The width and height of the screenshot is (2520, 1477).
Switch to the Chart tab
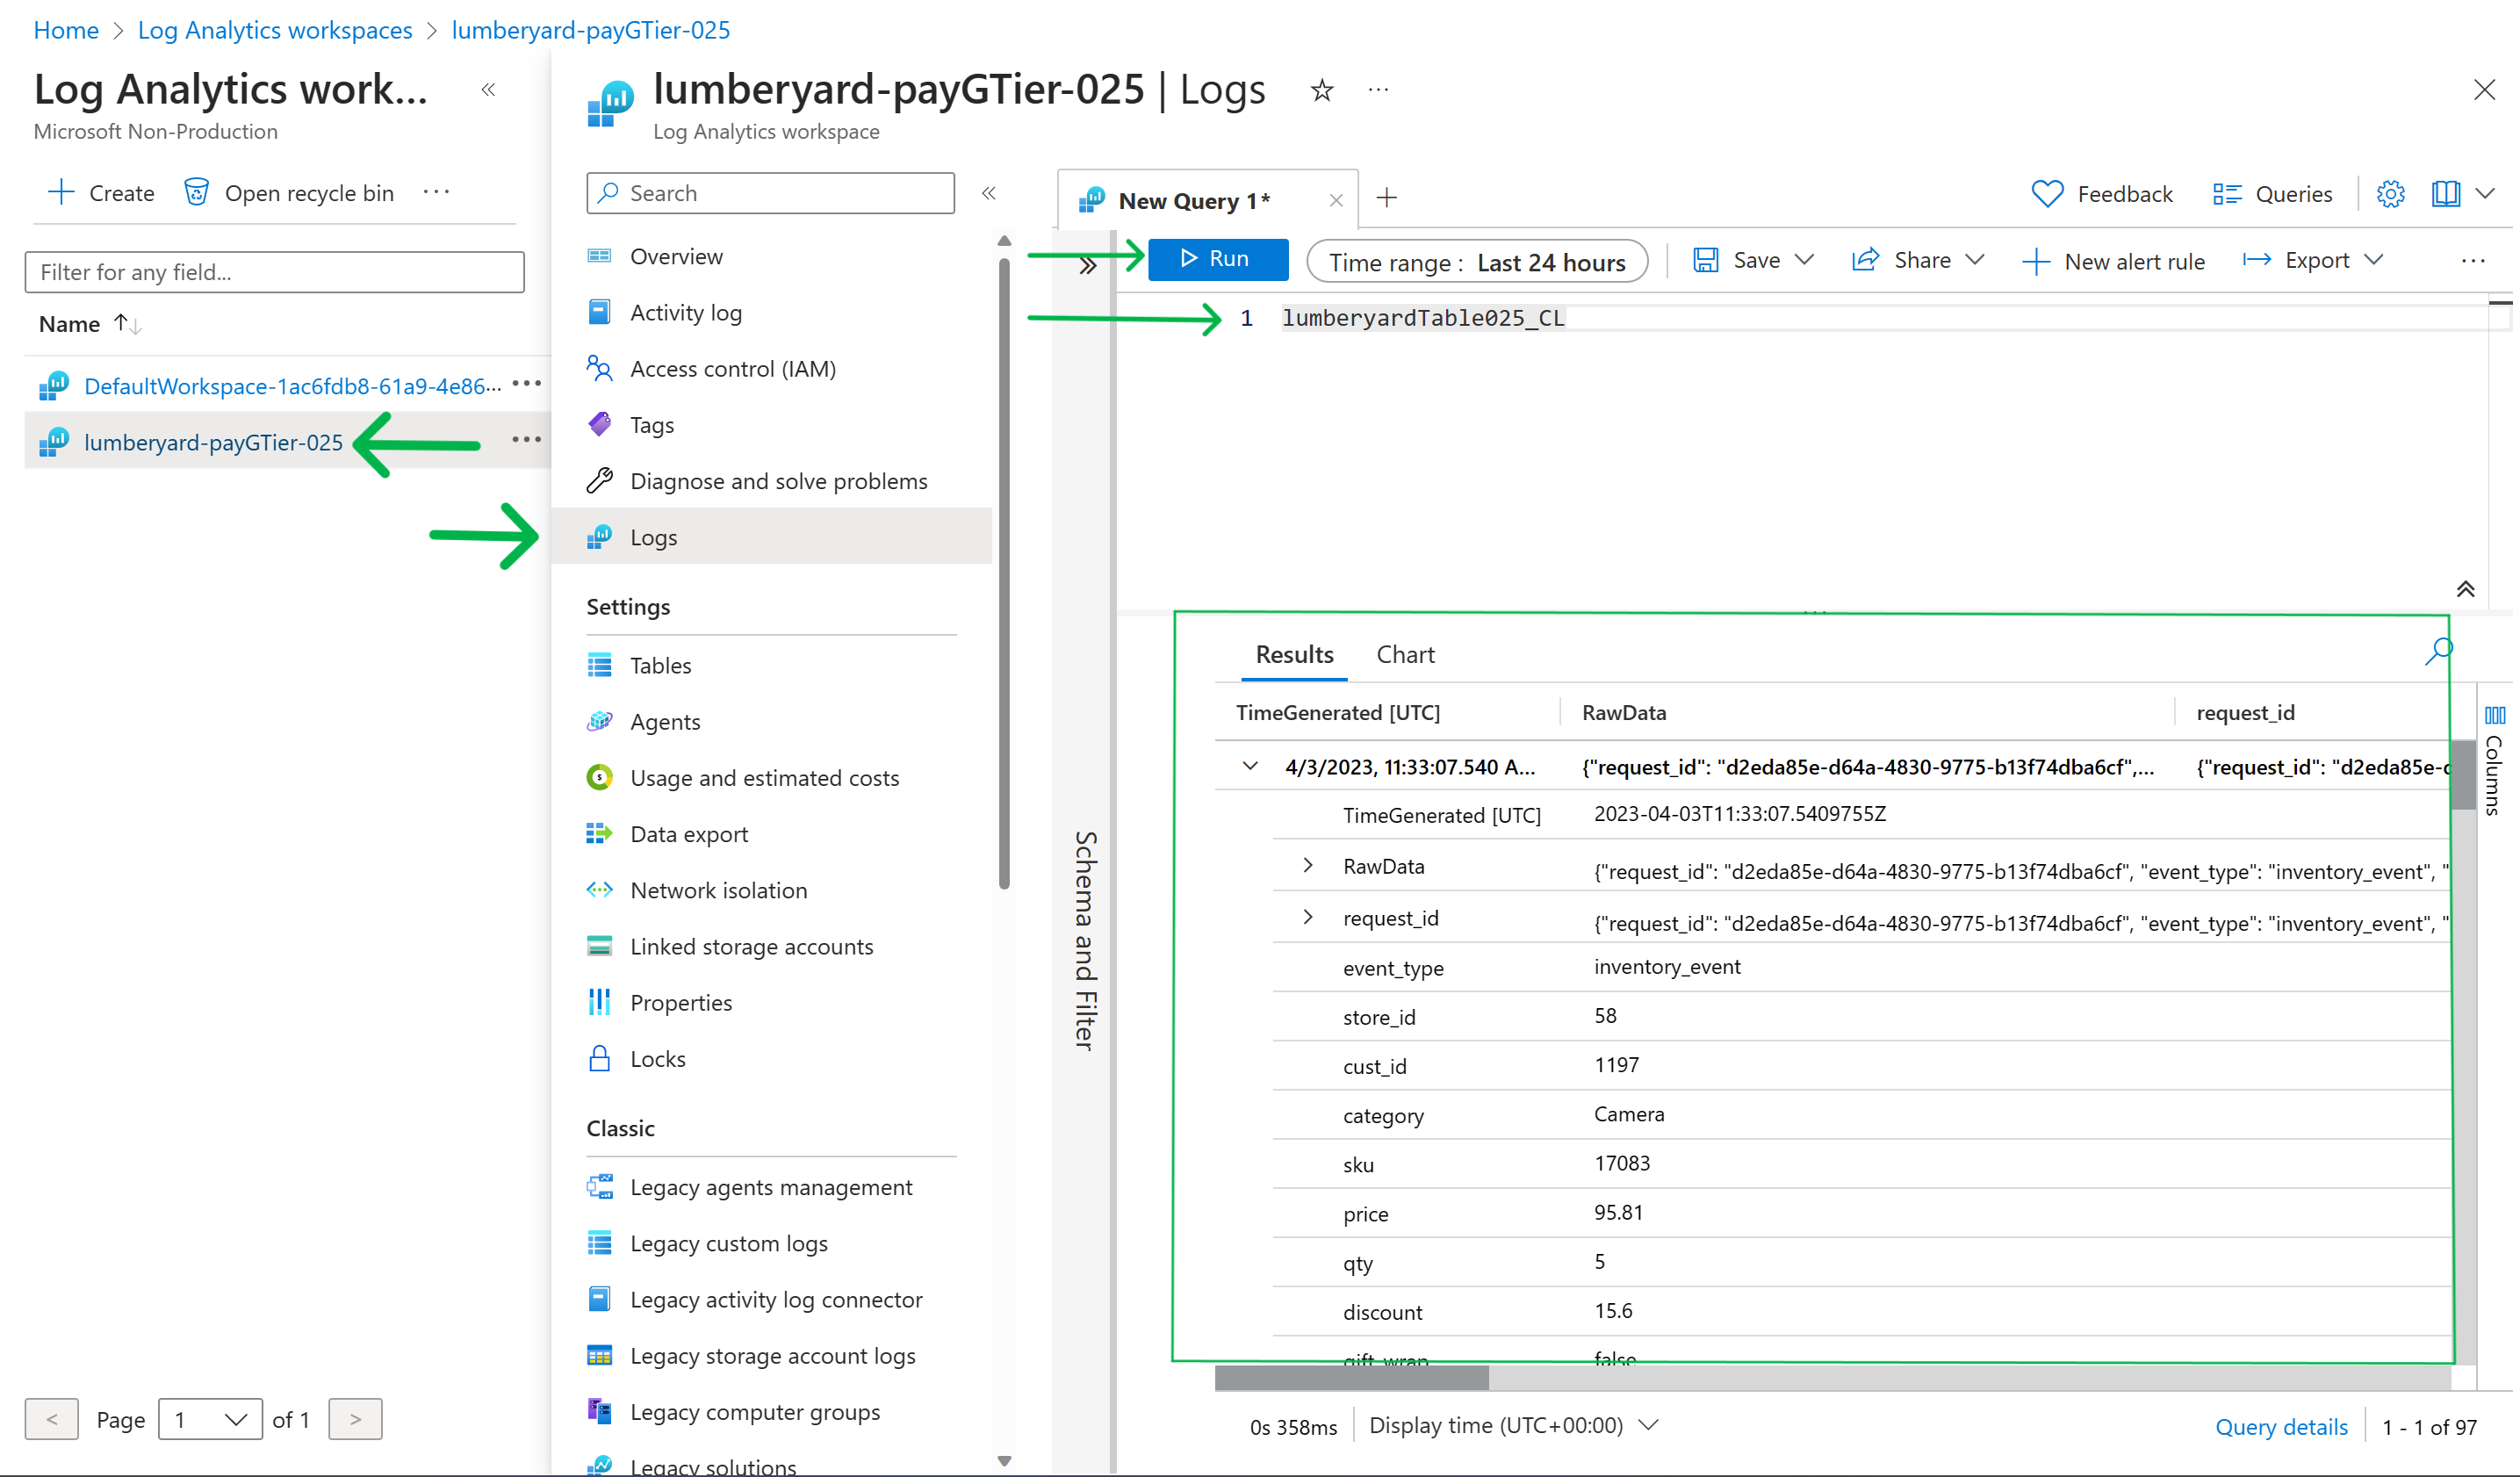coord(1405,655)
